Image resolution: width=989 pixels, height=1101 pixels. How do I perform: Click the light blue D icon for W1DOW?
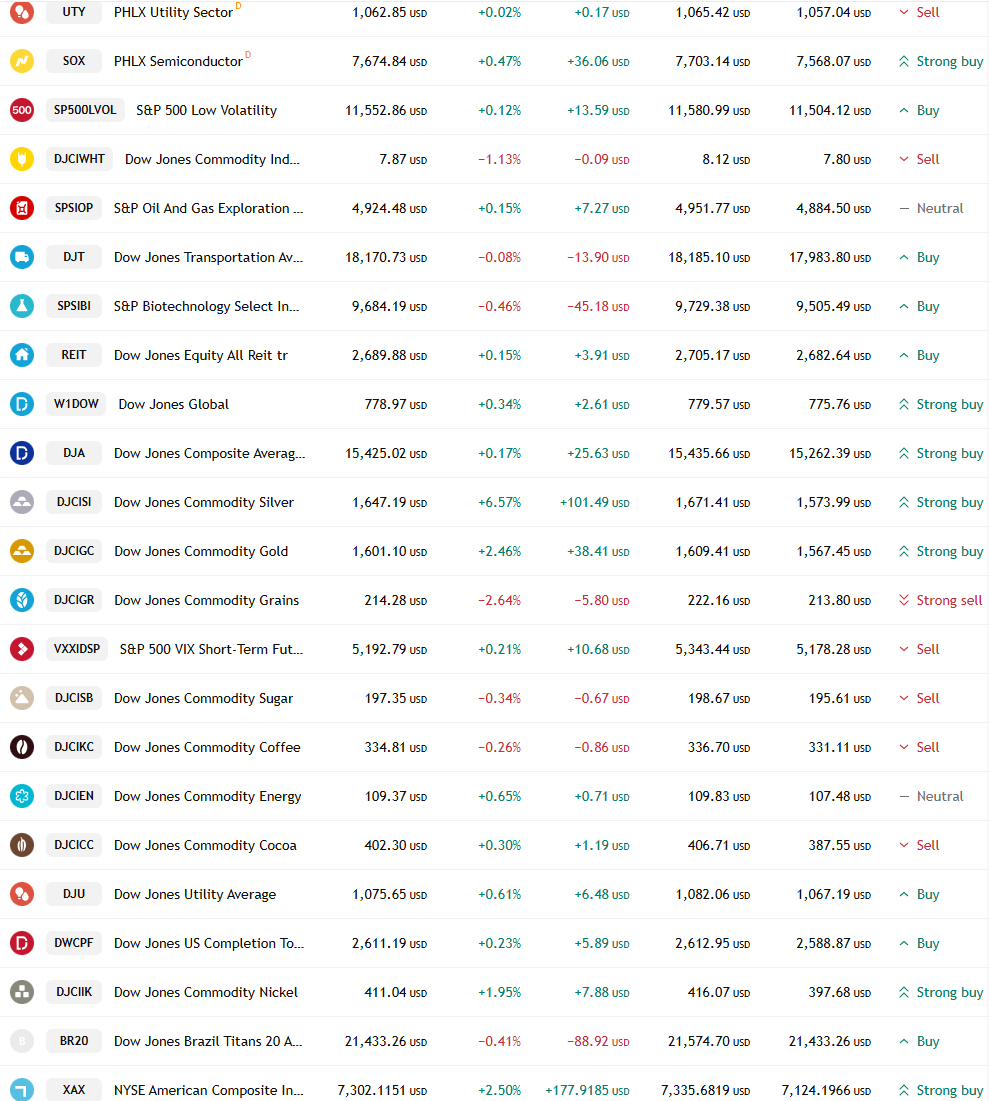click(x=22, y=404)
